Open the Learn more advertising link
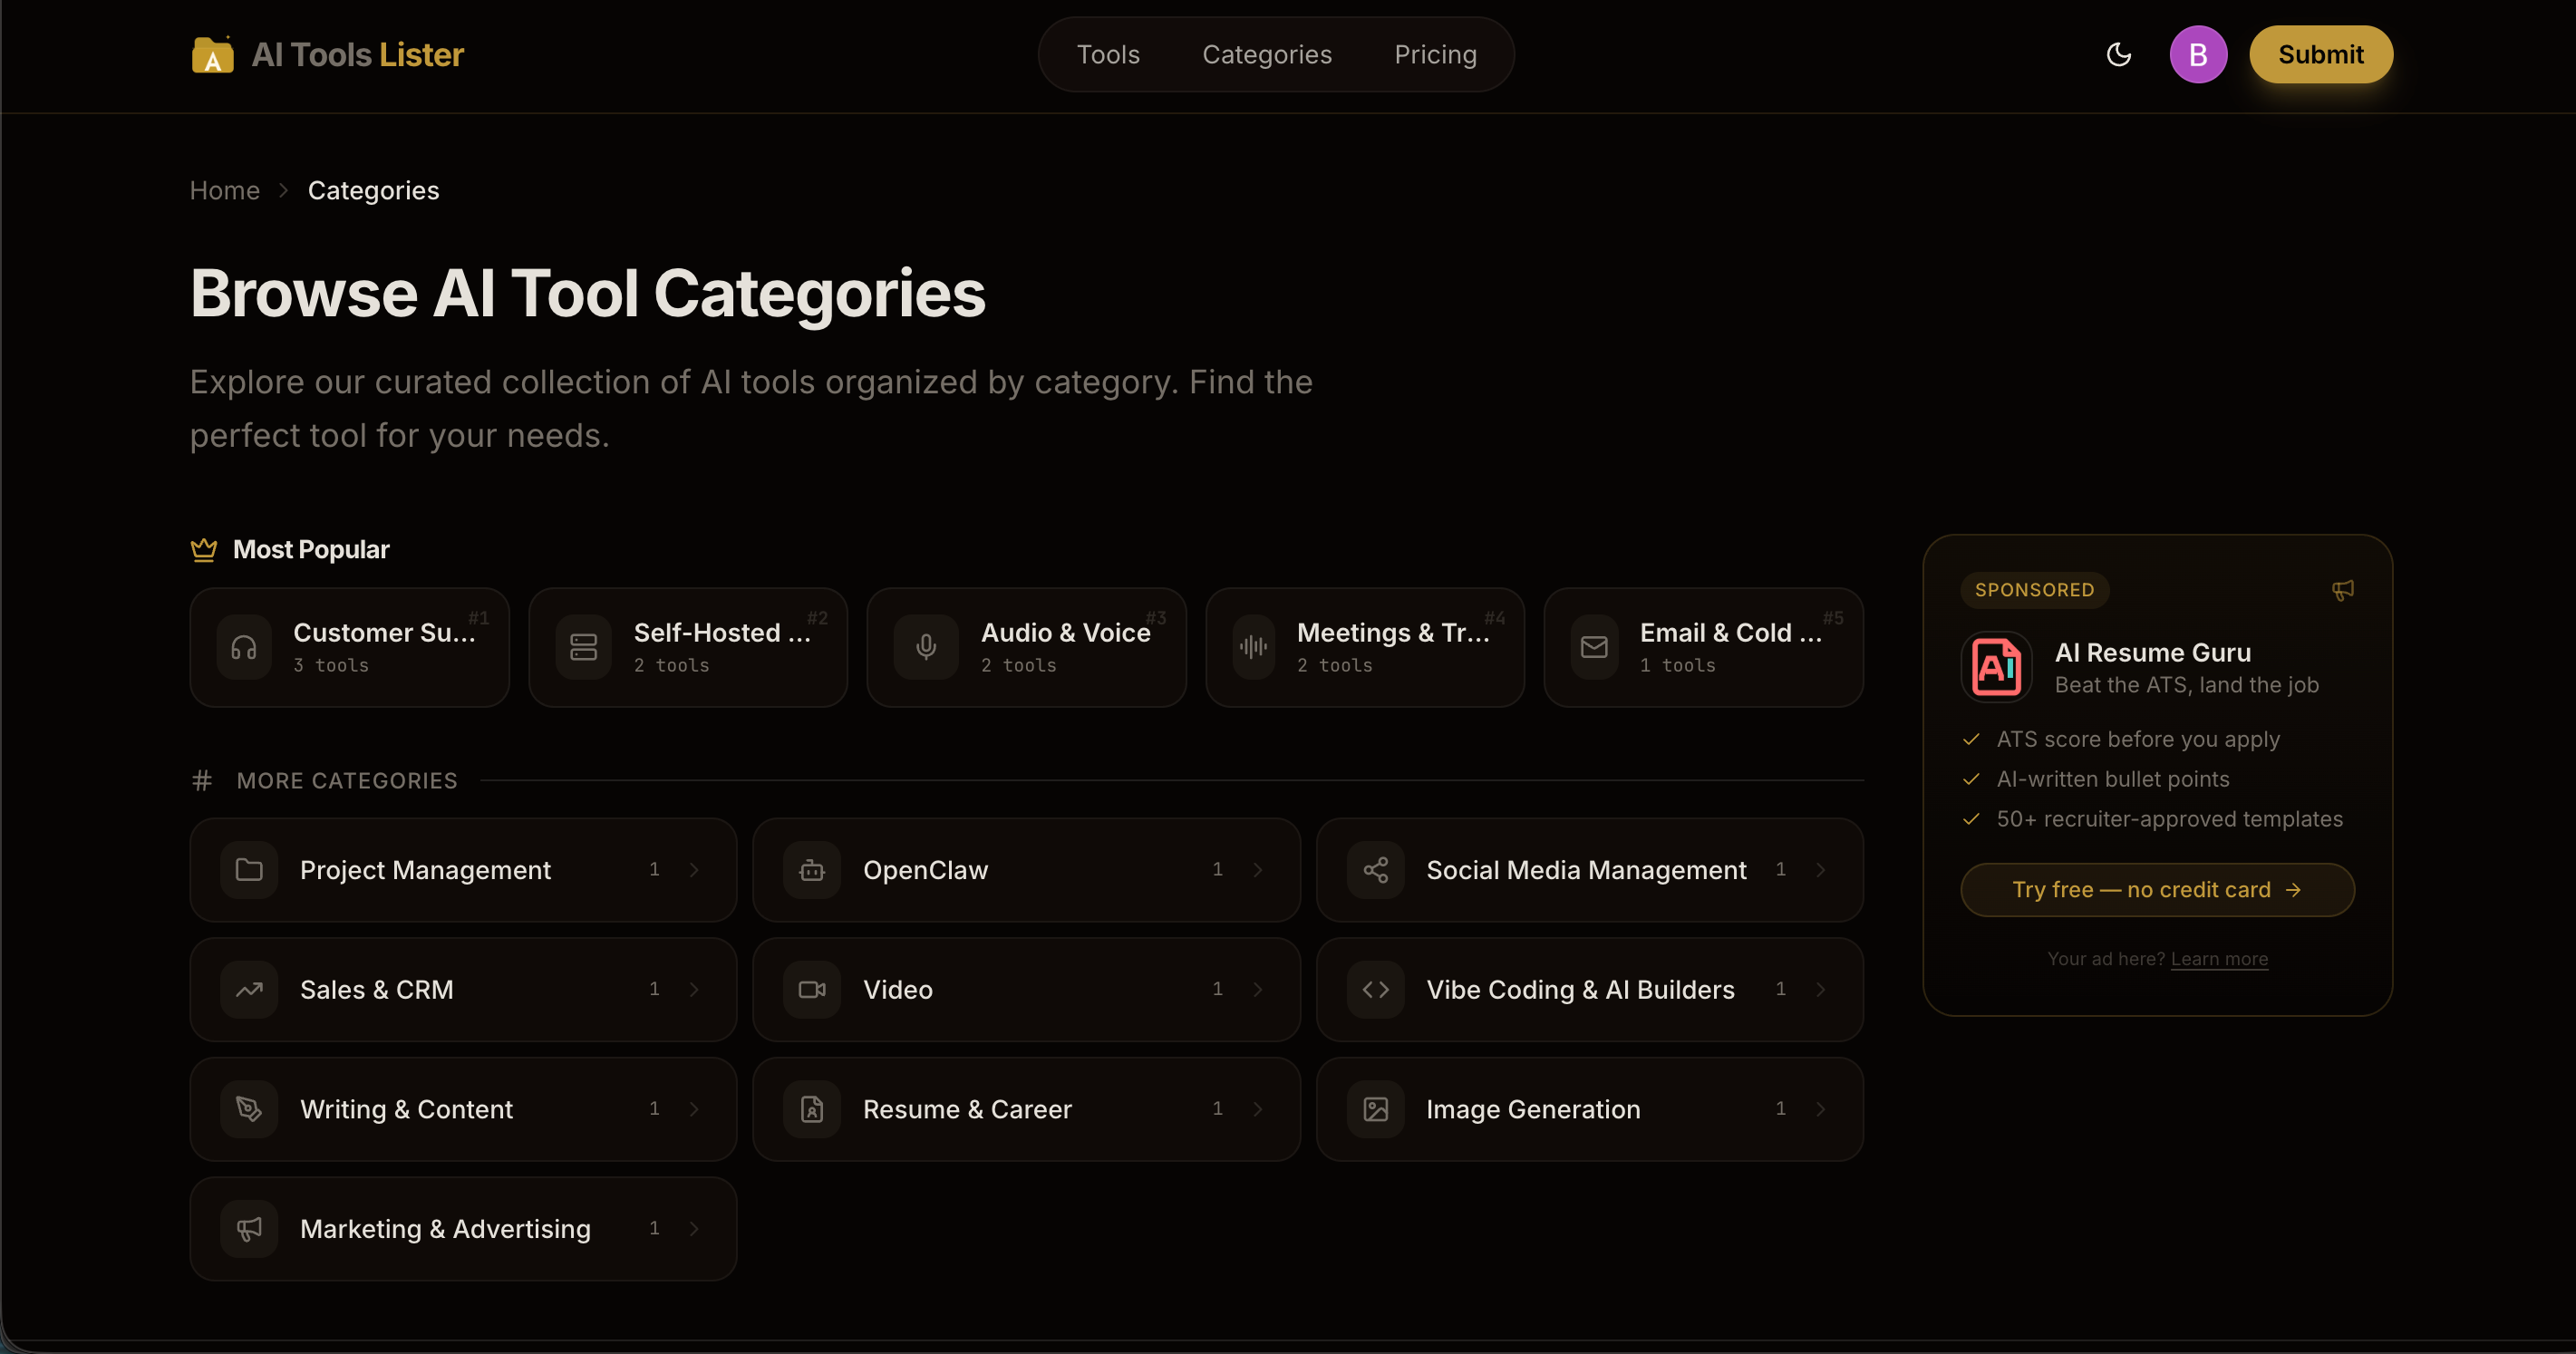This screenshot has height=1354, width=2576. tap(2219, 958)
